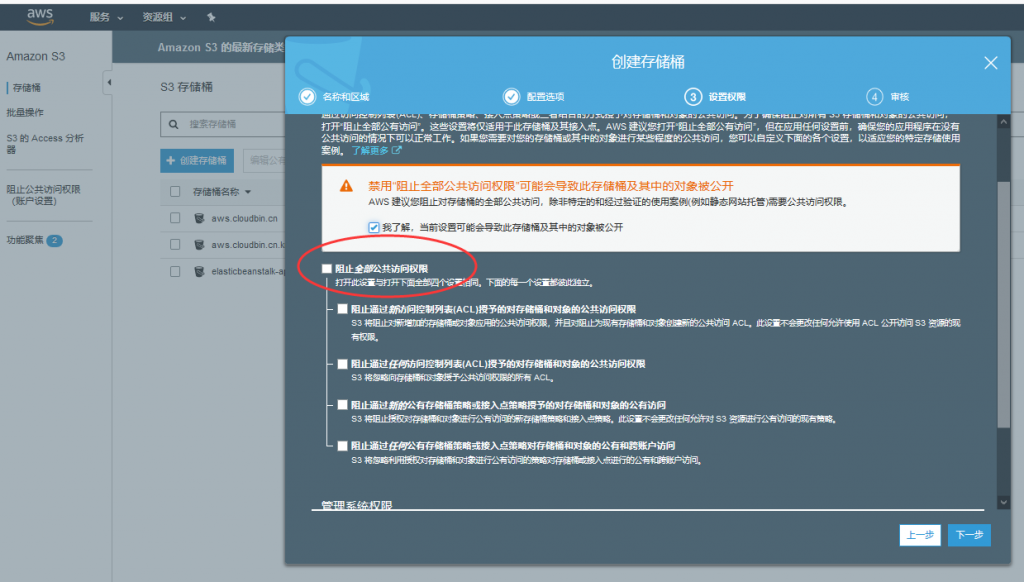Click the 功能聚焦 badge showing 2
This screenshot has height=582, width=1024.
pyautogui.click(x=55, y=240)
